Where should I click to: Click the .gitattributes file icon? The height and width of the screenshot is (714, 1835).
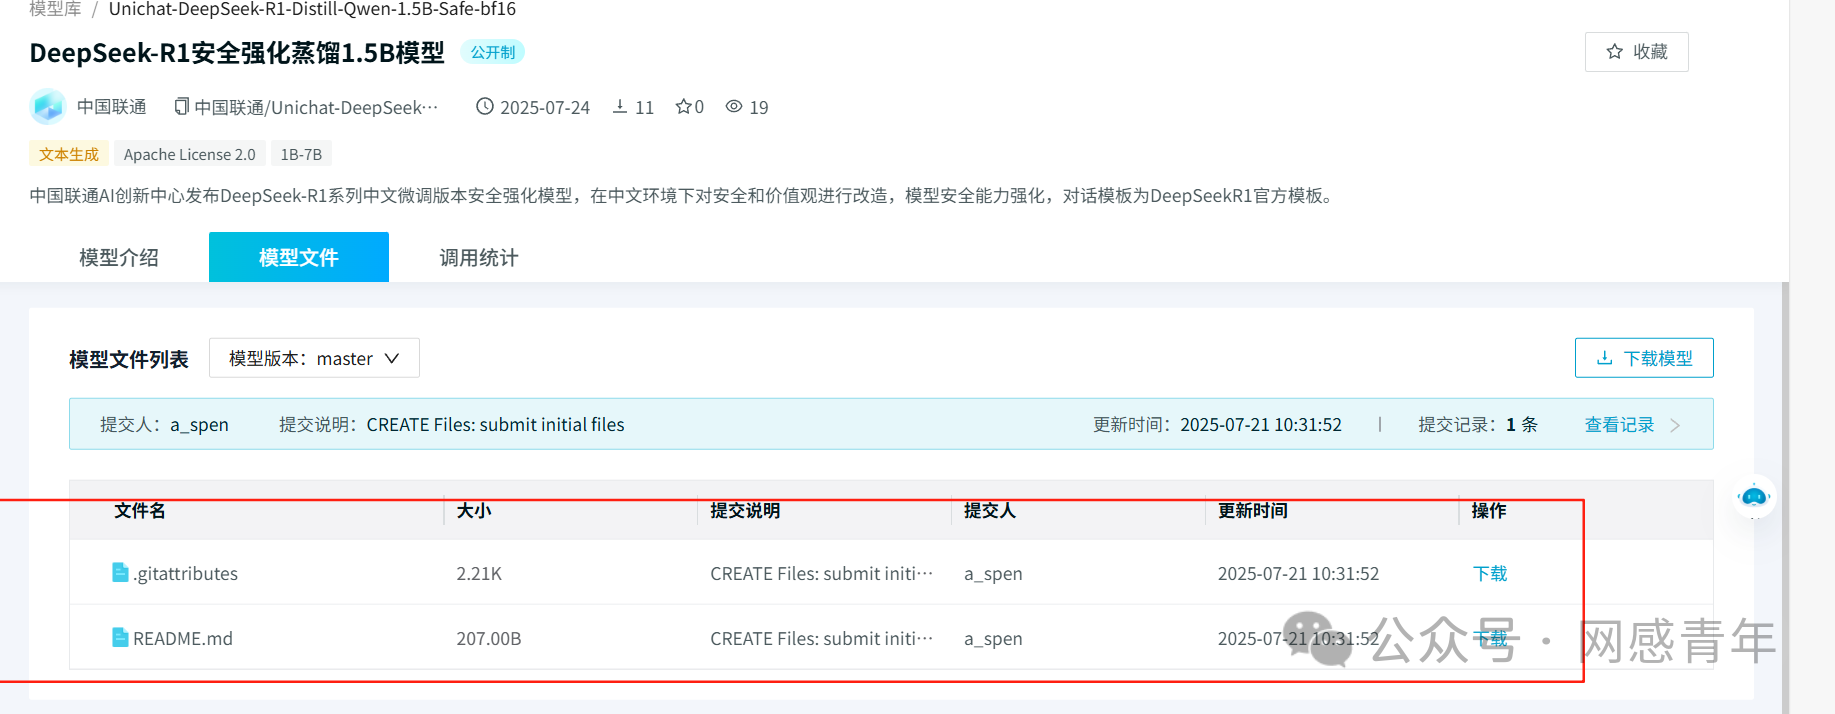pyautogui.click(x=120, y=572)
